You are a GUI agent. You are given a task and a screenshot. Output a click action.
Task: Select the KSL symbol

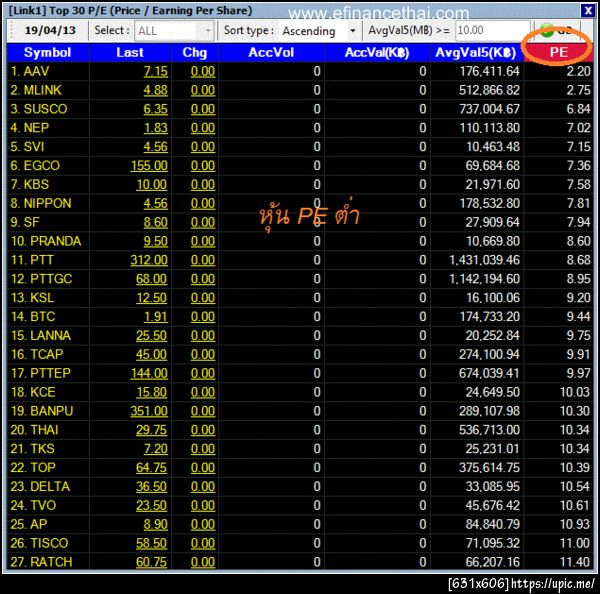point(33,298)
